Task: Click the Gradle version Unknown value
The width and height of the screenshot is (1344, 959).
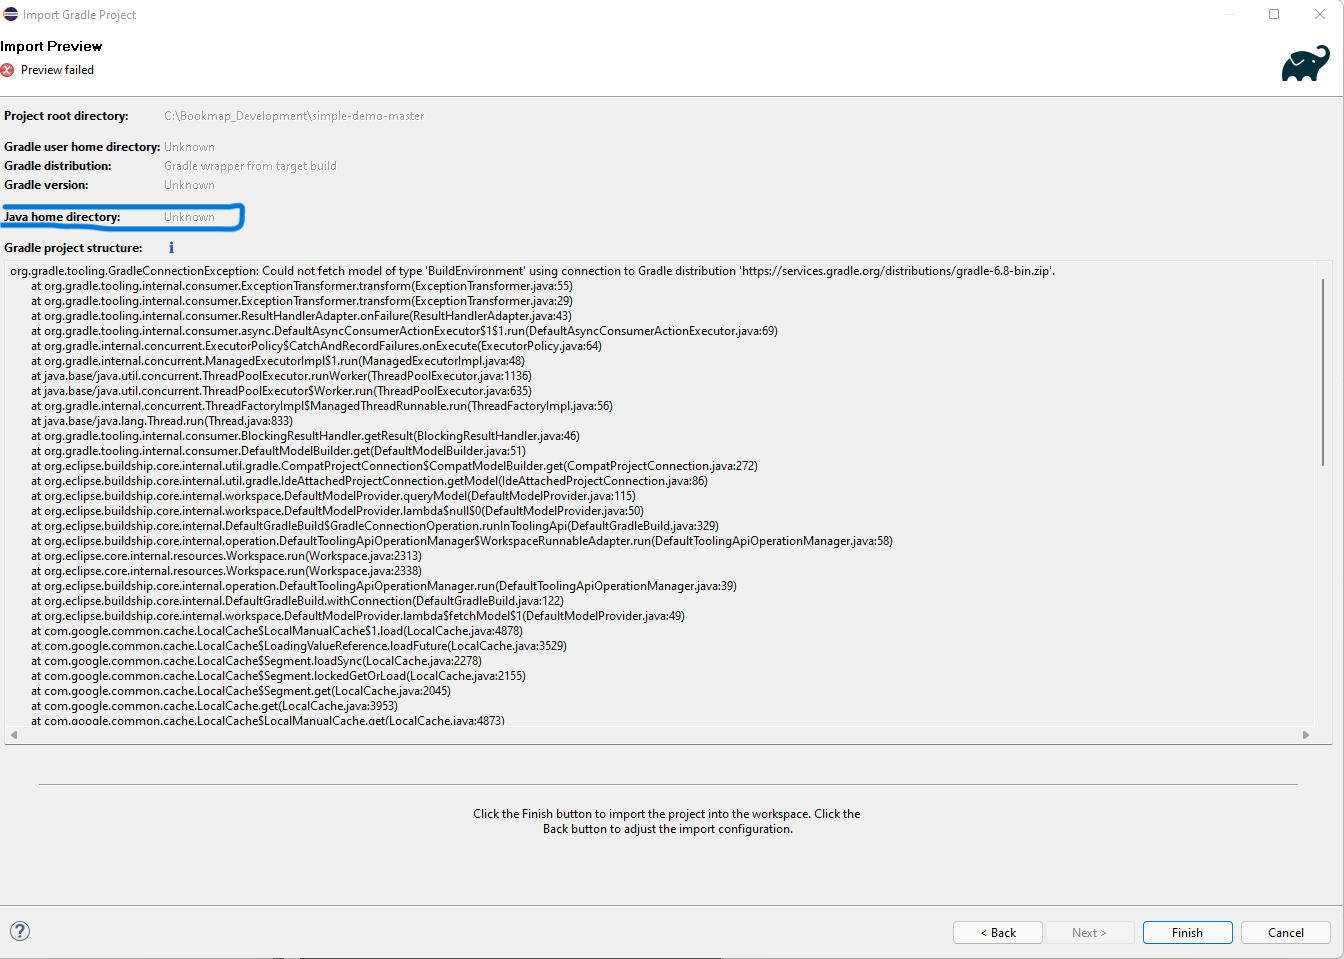Action: [189, 185]
